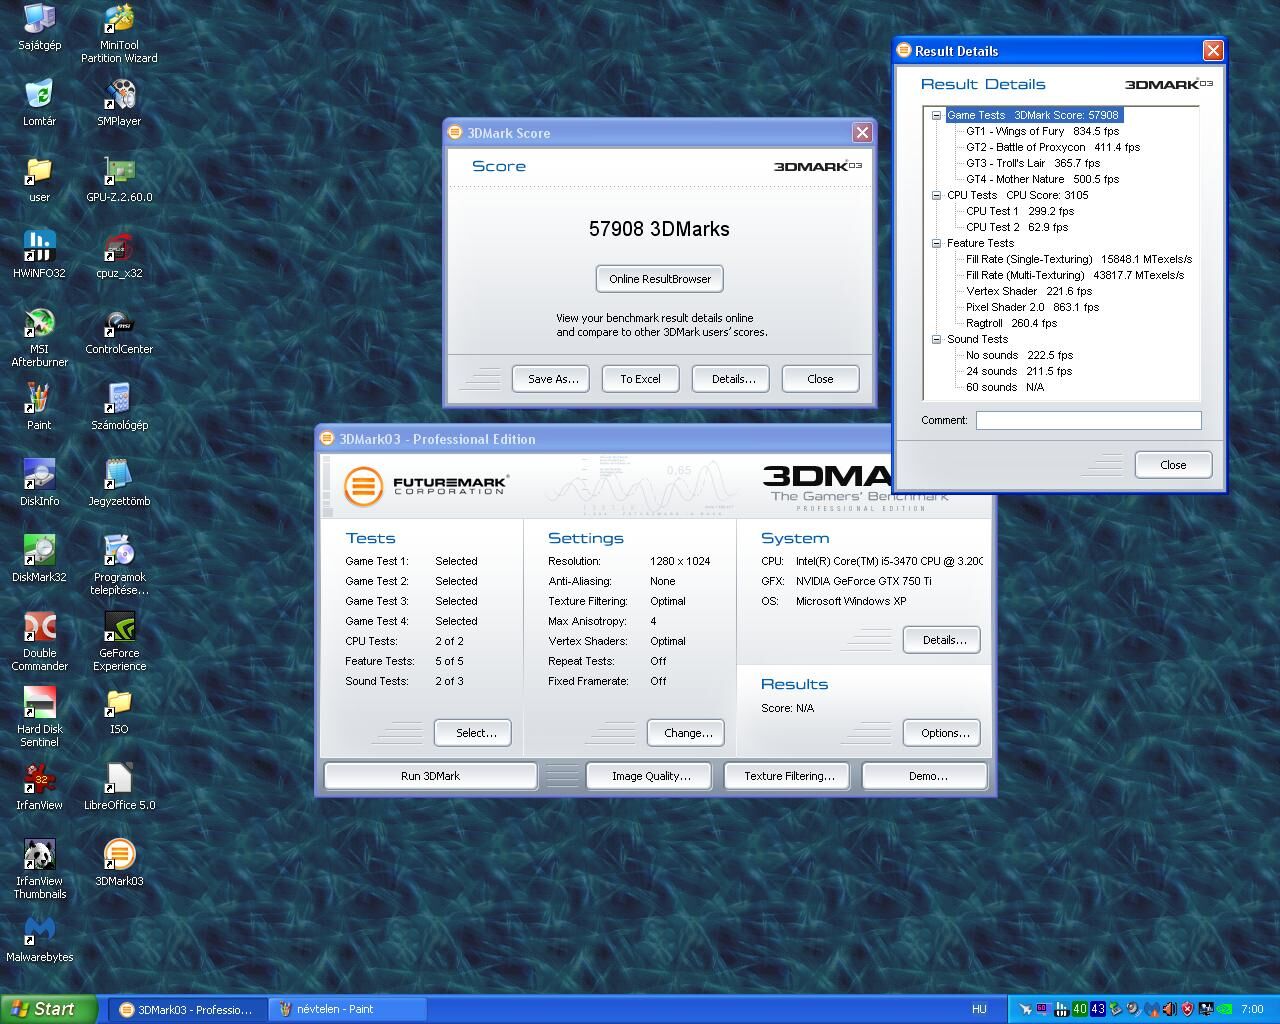Image resolution: width=1280 pixels, height=1024 pixels.
Task: Open IrfanView desktop icon
Action: pos(39,787)
